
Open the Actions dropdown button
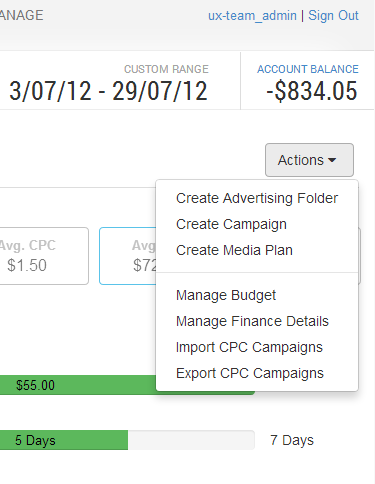(x=309, y=160)
